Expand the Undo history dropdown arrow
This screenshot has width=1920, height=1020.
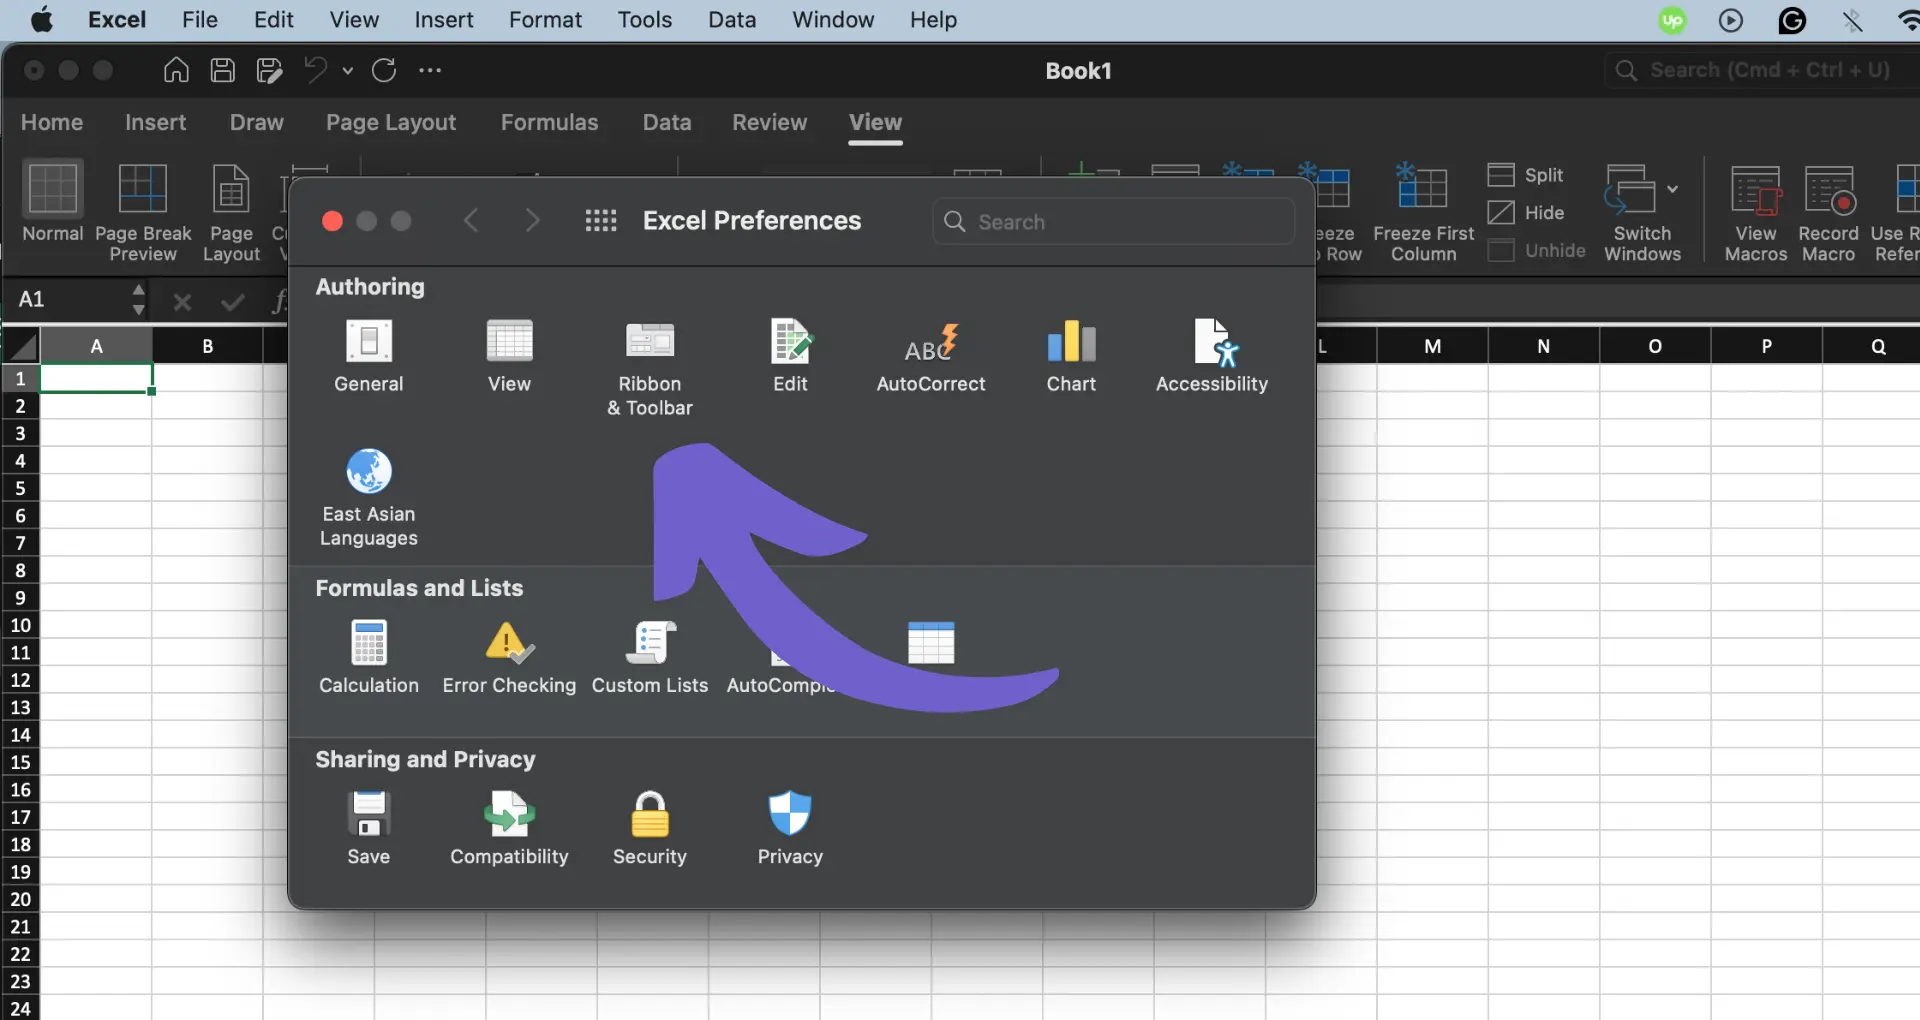pyautogui.click(x=348, y=71)
